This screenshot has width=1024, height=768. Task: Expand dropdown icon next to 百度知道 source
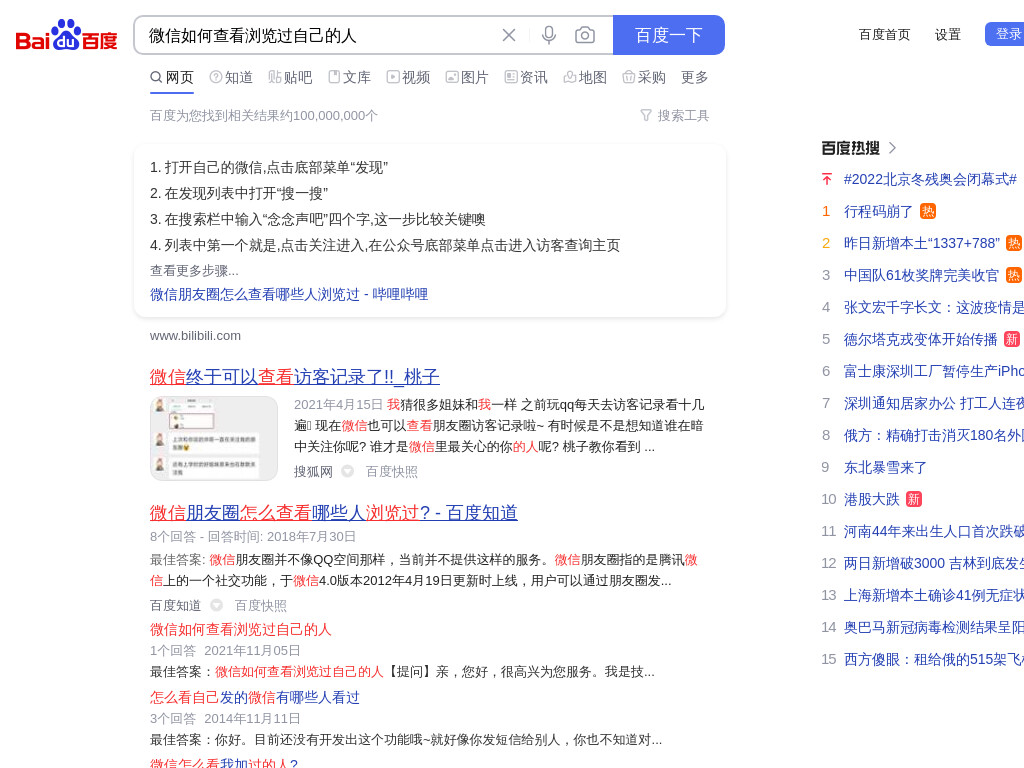pyautogui.click(x=217, y=605)
